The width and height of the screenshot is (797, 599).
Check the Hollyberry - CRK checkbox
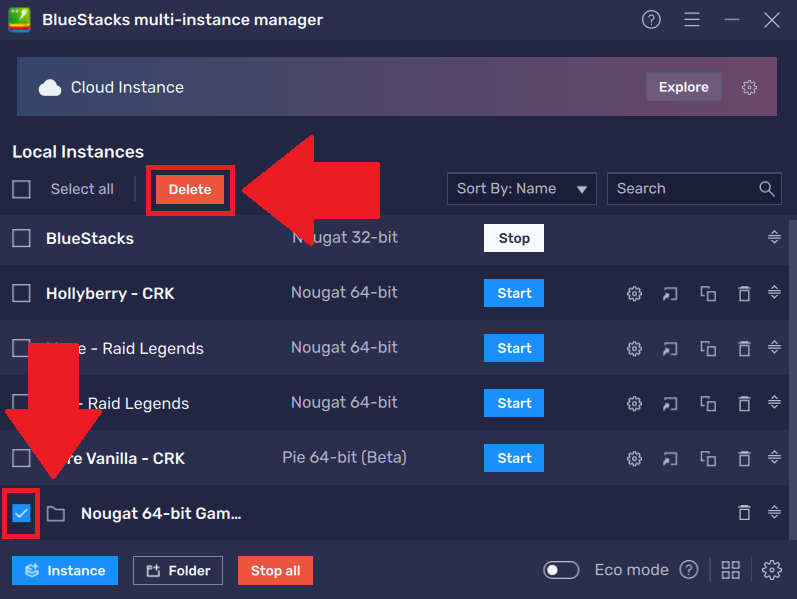tap(21, 293)
